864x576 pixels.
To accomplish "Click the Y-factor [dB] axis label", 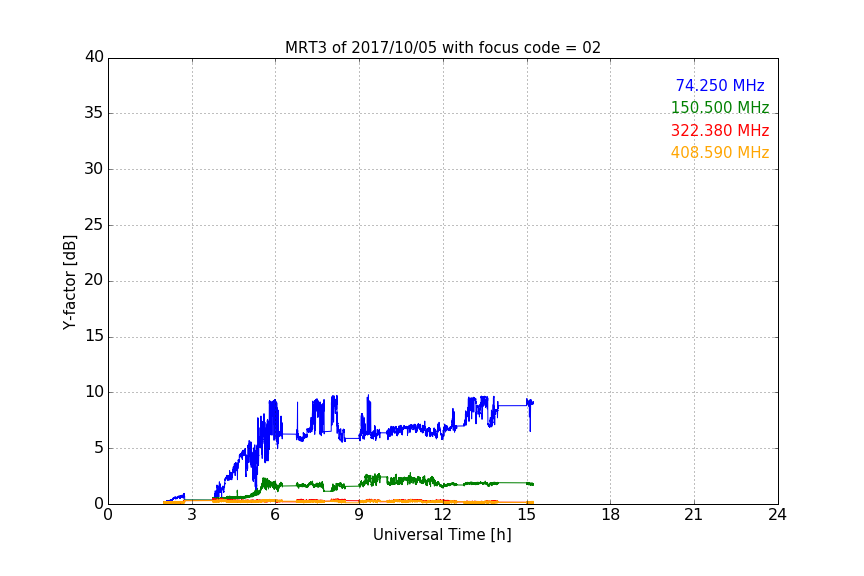I will pyautogui.click(x=69, y=282).
